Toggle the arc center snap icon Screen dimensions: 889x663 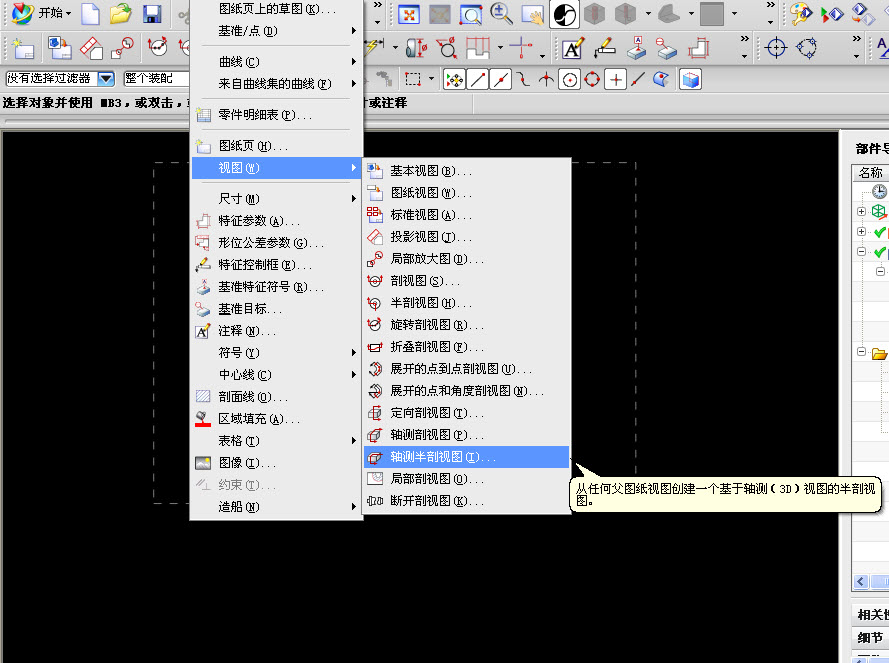tap(570, 80)
